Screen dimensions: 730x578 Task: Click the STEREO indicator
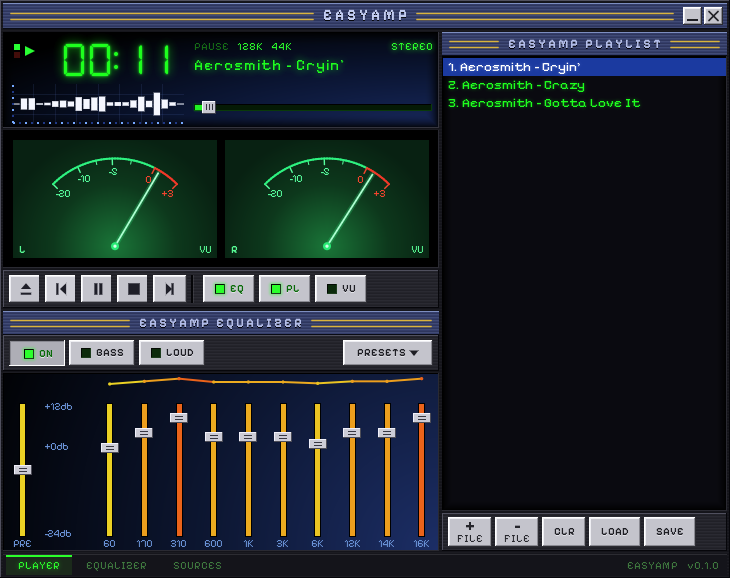click(x=412, y=47)
